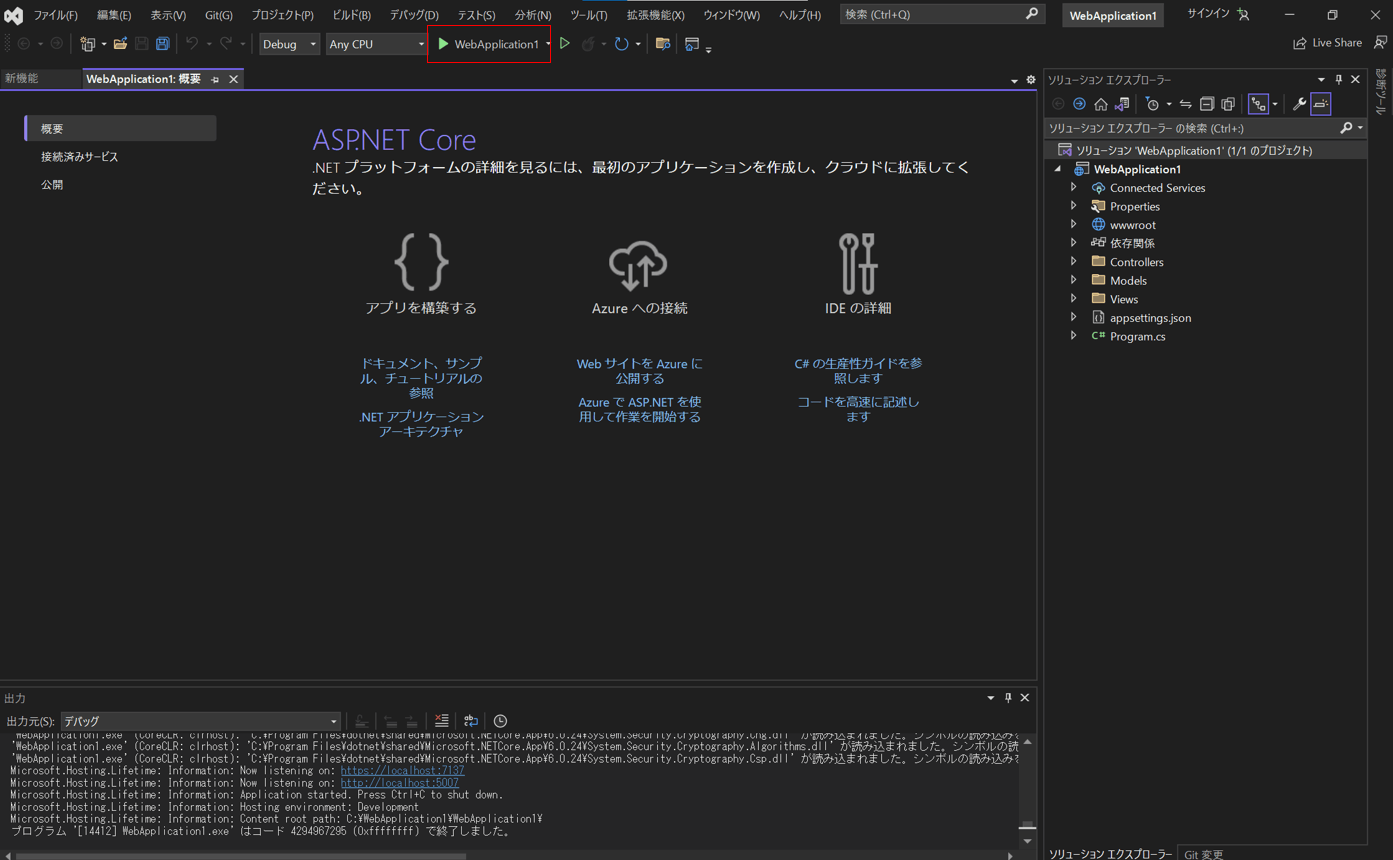Click the Find in Files folder icon
The width and height of the screenshot is (1393, 860).
662,44
